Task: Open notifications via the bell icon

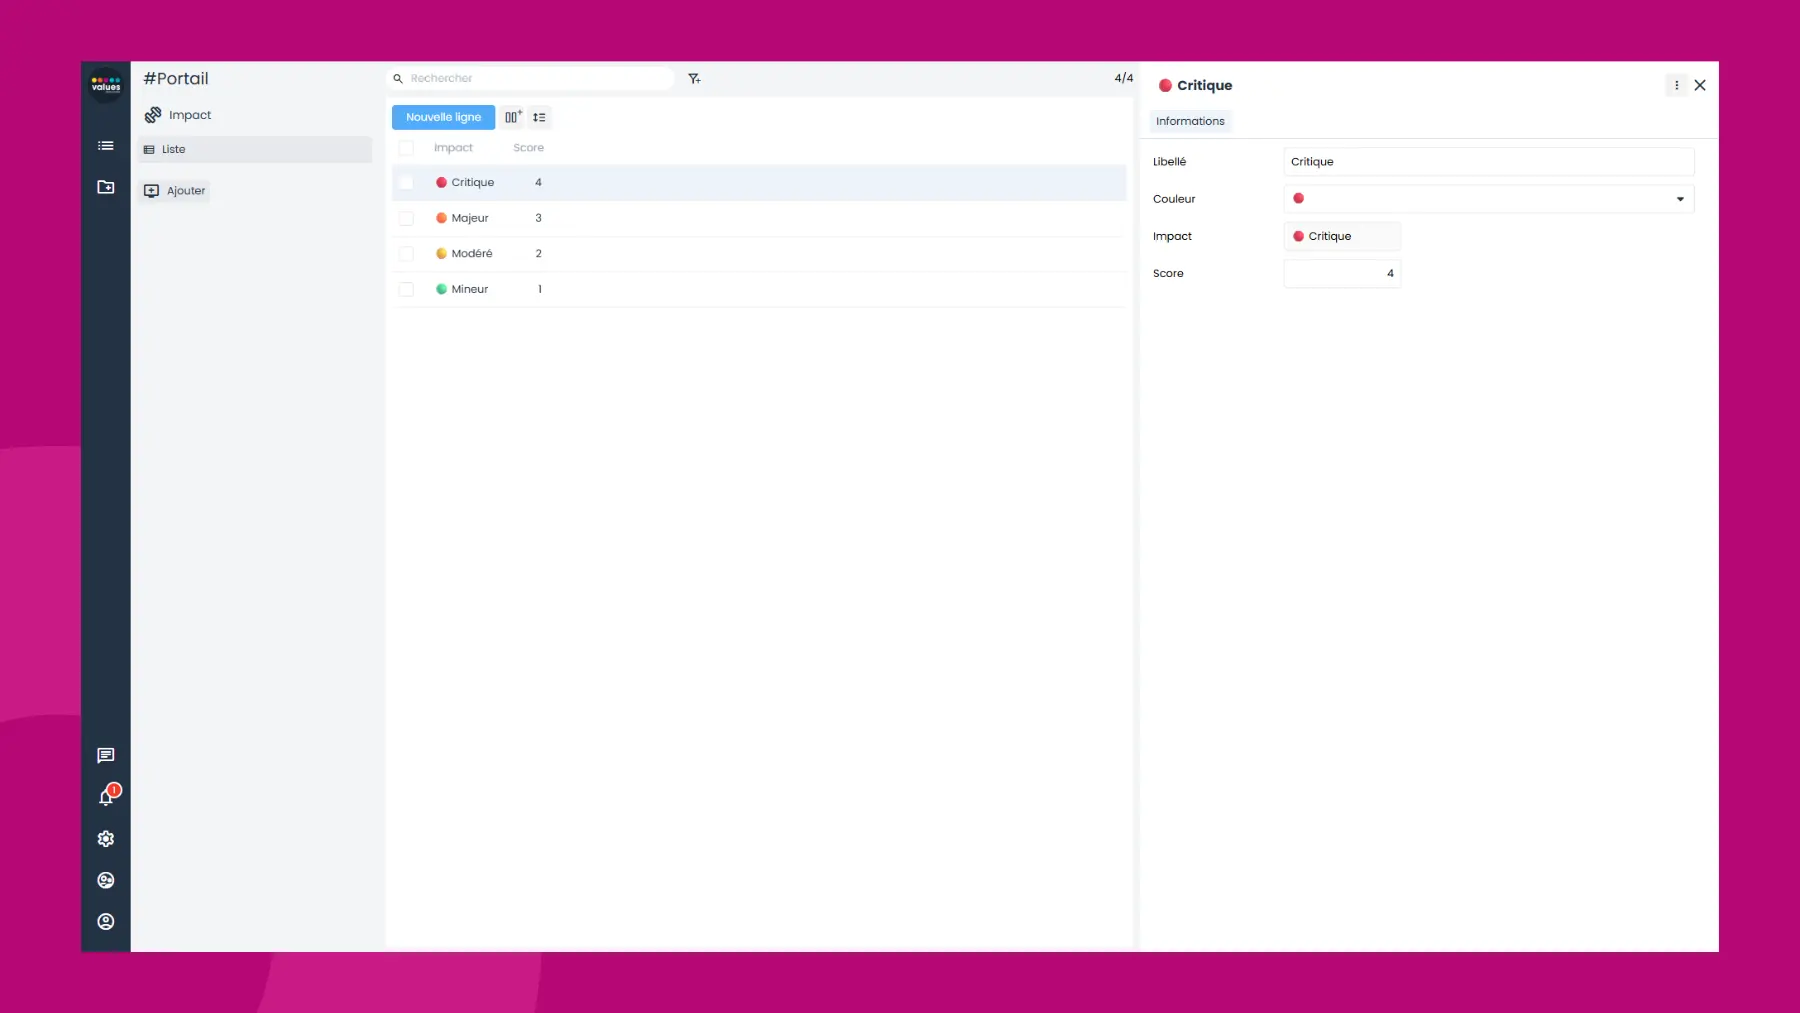Action: point(104,797)
